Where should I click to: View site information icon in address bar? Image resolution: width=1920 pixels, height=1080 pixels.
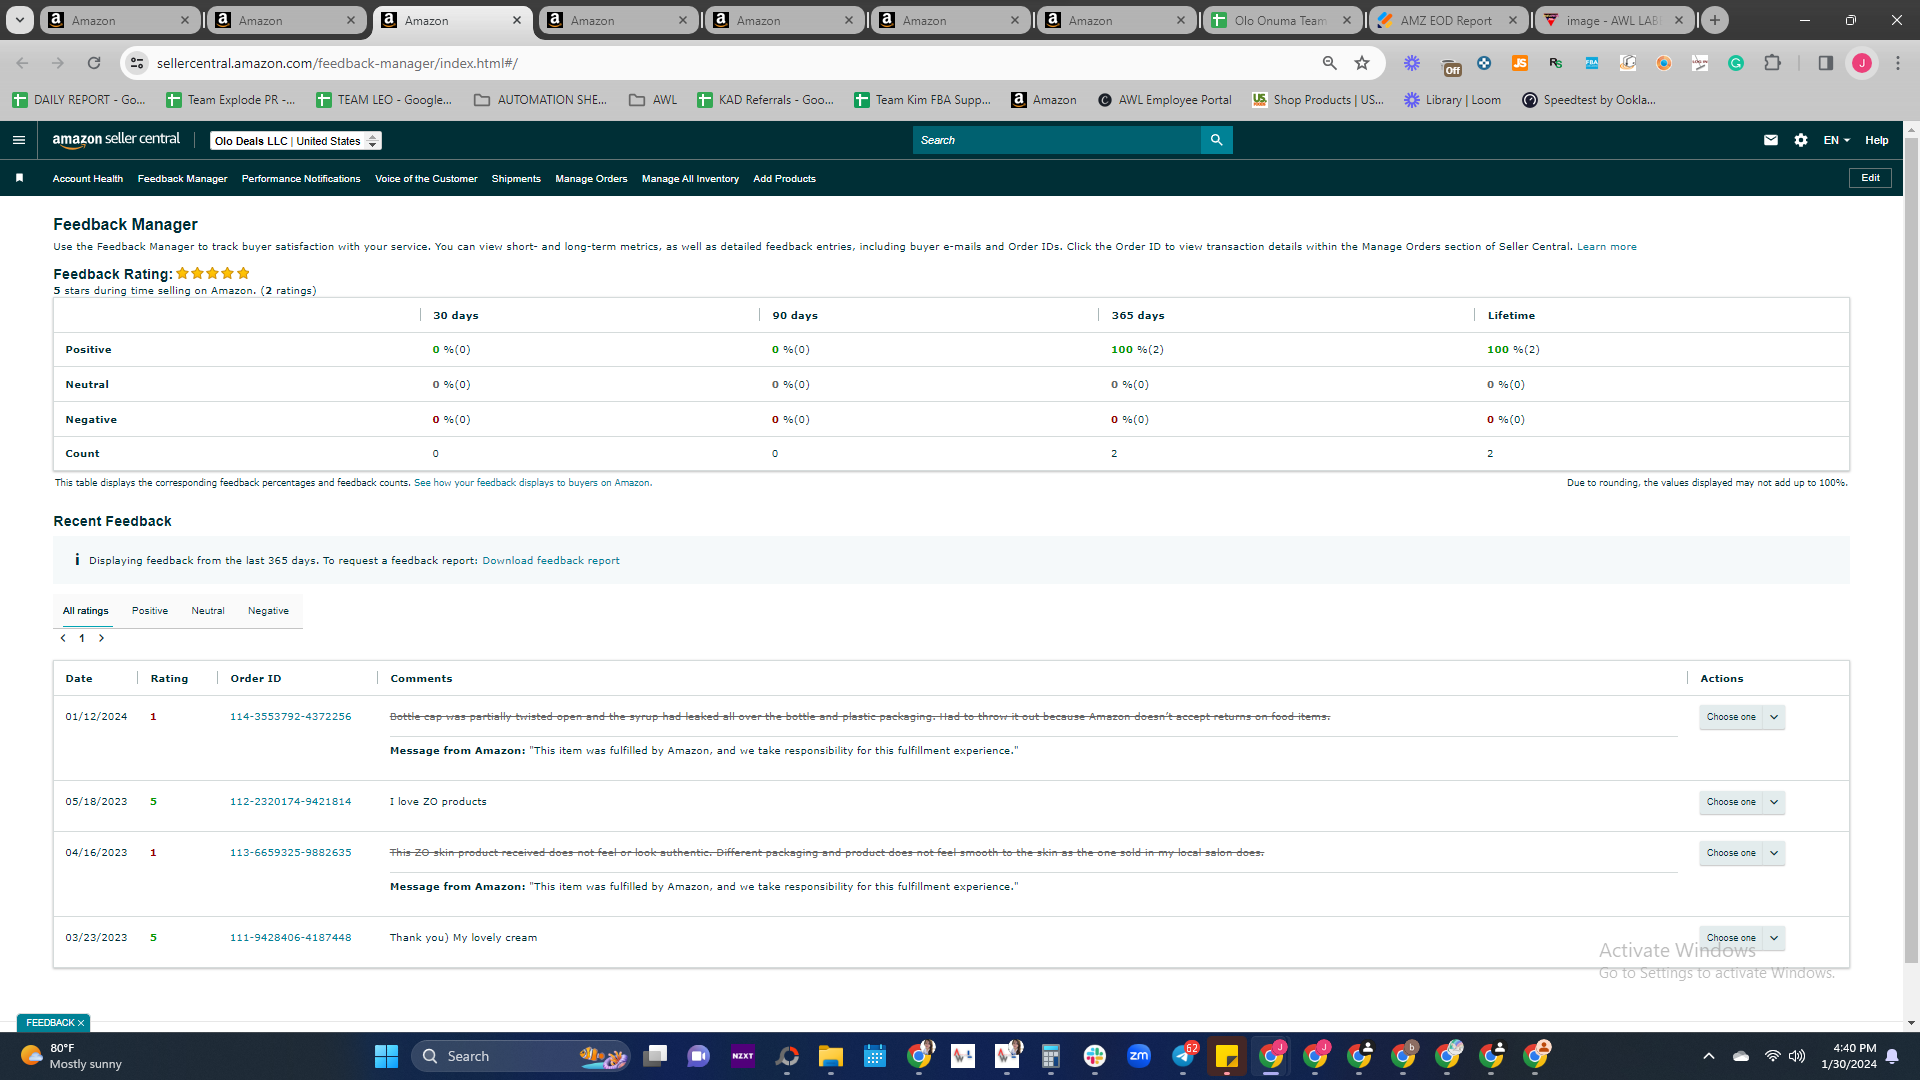point(138,63)
